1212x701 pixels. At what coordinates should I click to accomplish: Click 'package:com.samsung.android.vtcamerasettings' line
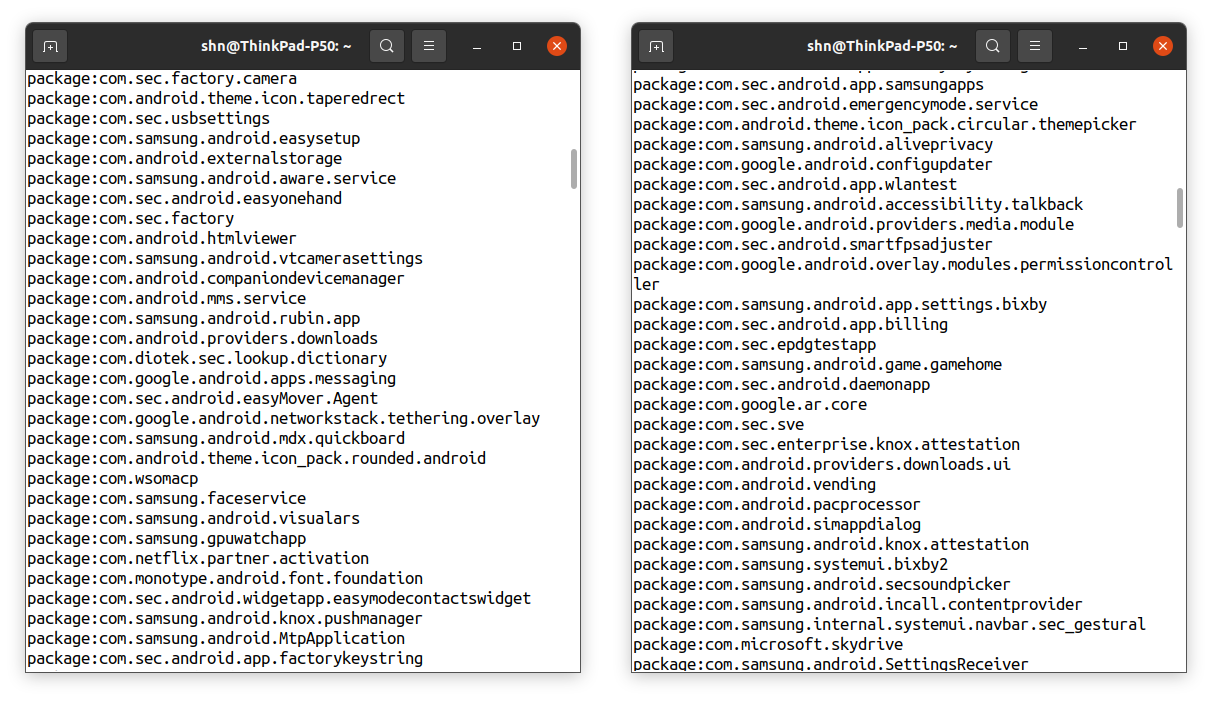[225, 258]
